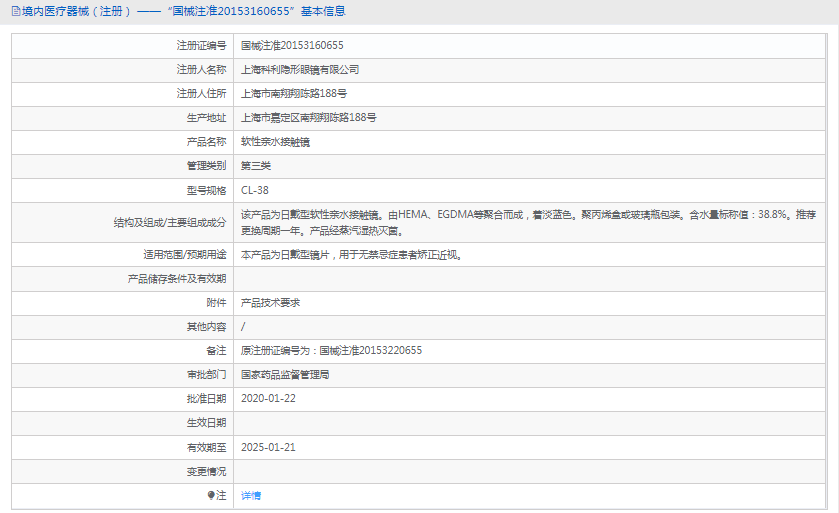Click the bulb icon beside 注 label
The image size is (839, 513).
click(x=211, y=495)
